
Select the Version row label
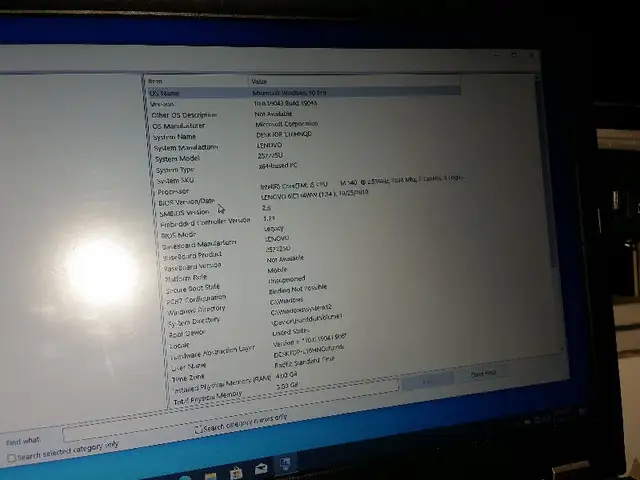[x=162, y=104]
